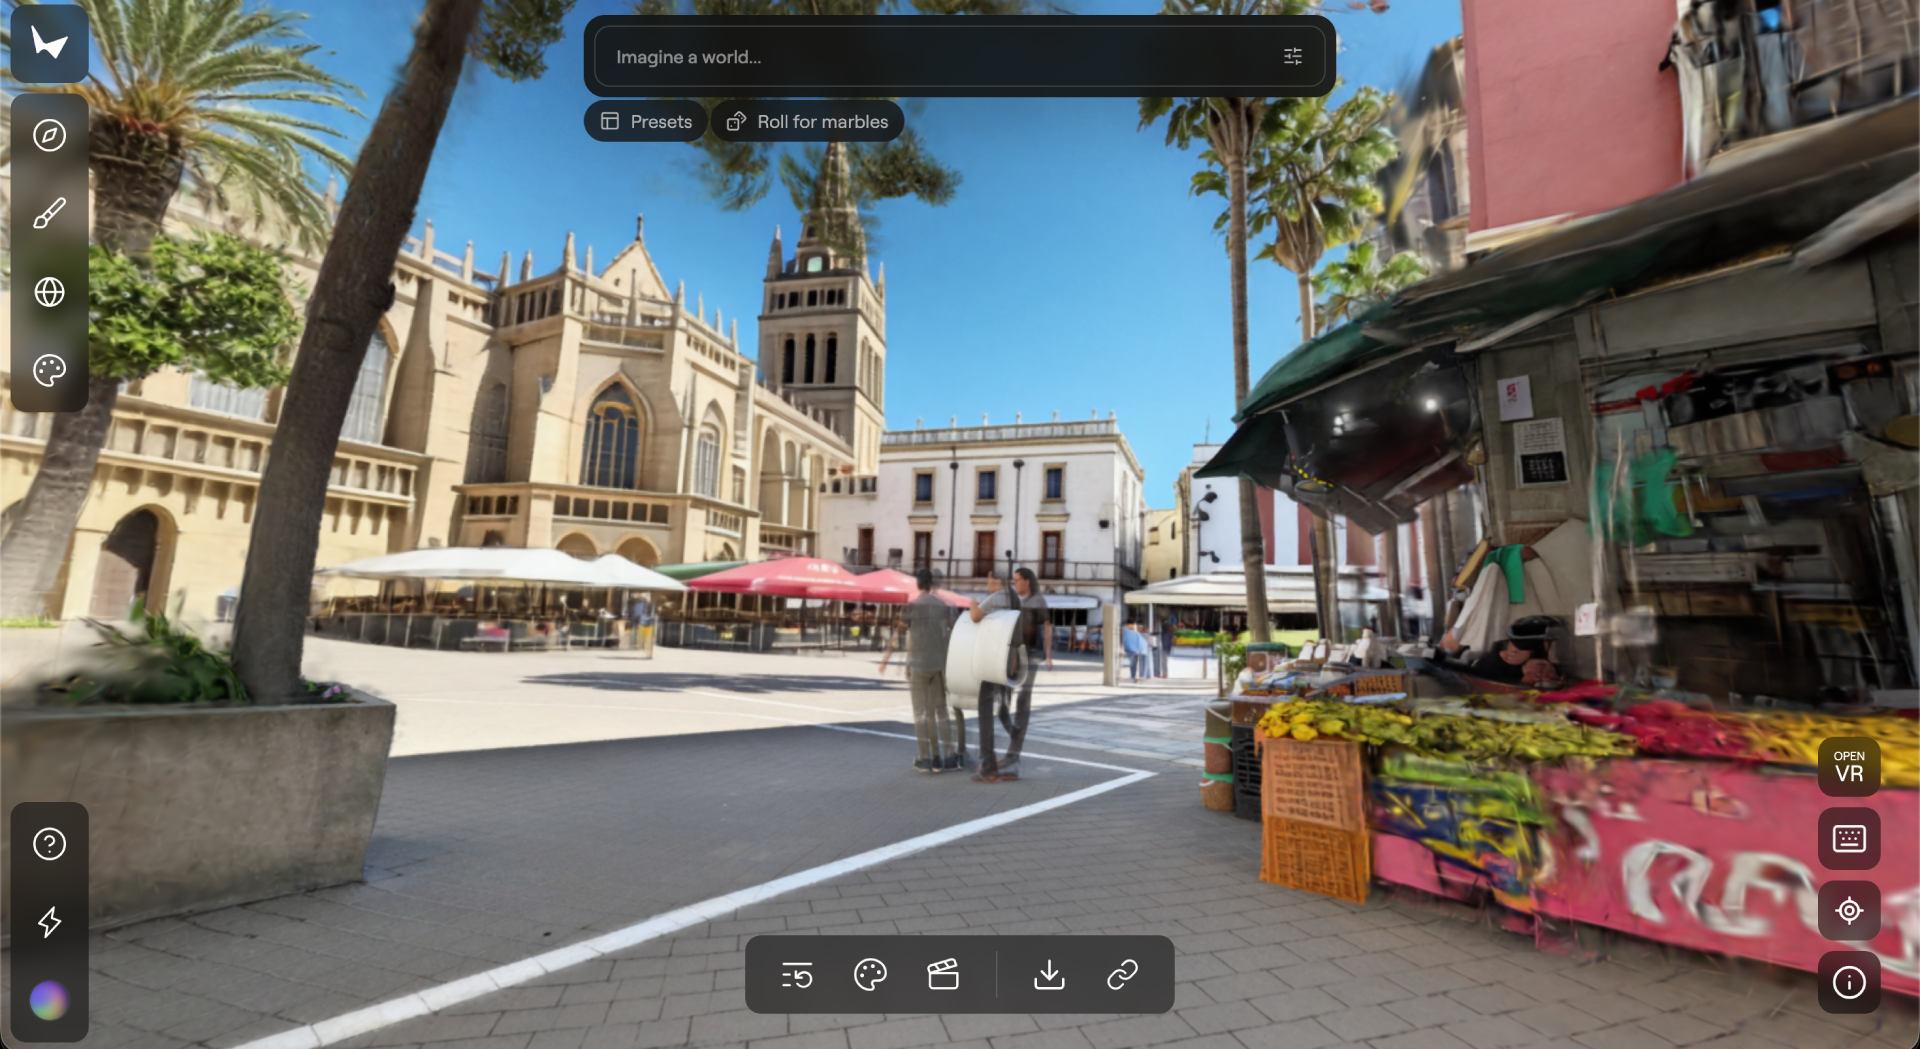The height and width of the screenshot is (1049, 1920).
Task: Select the paintbrush tool in sidebar
Action: point(49,213)
